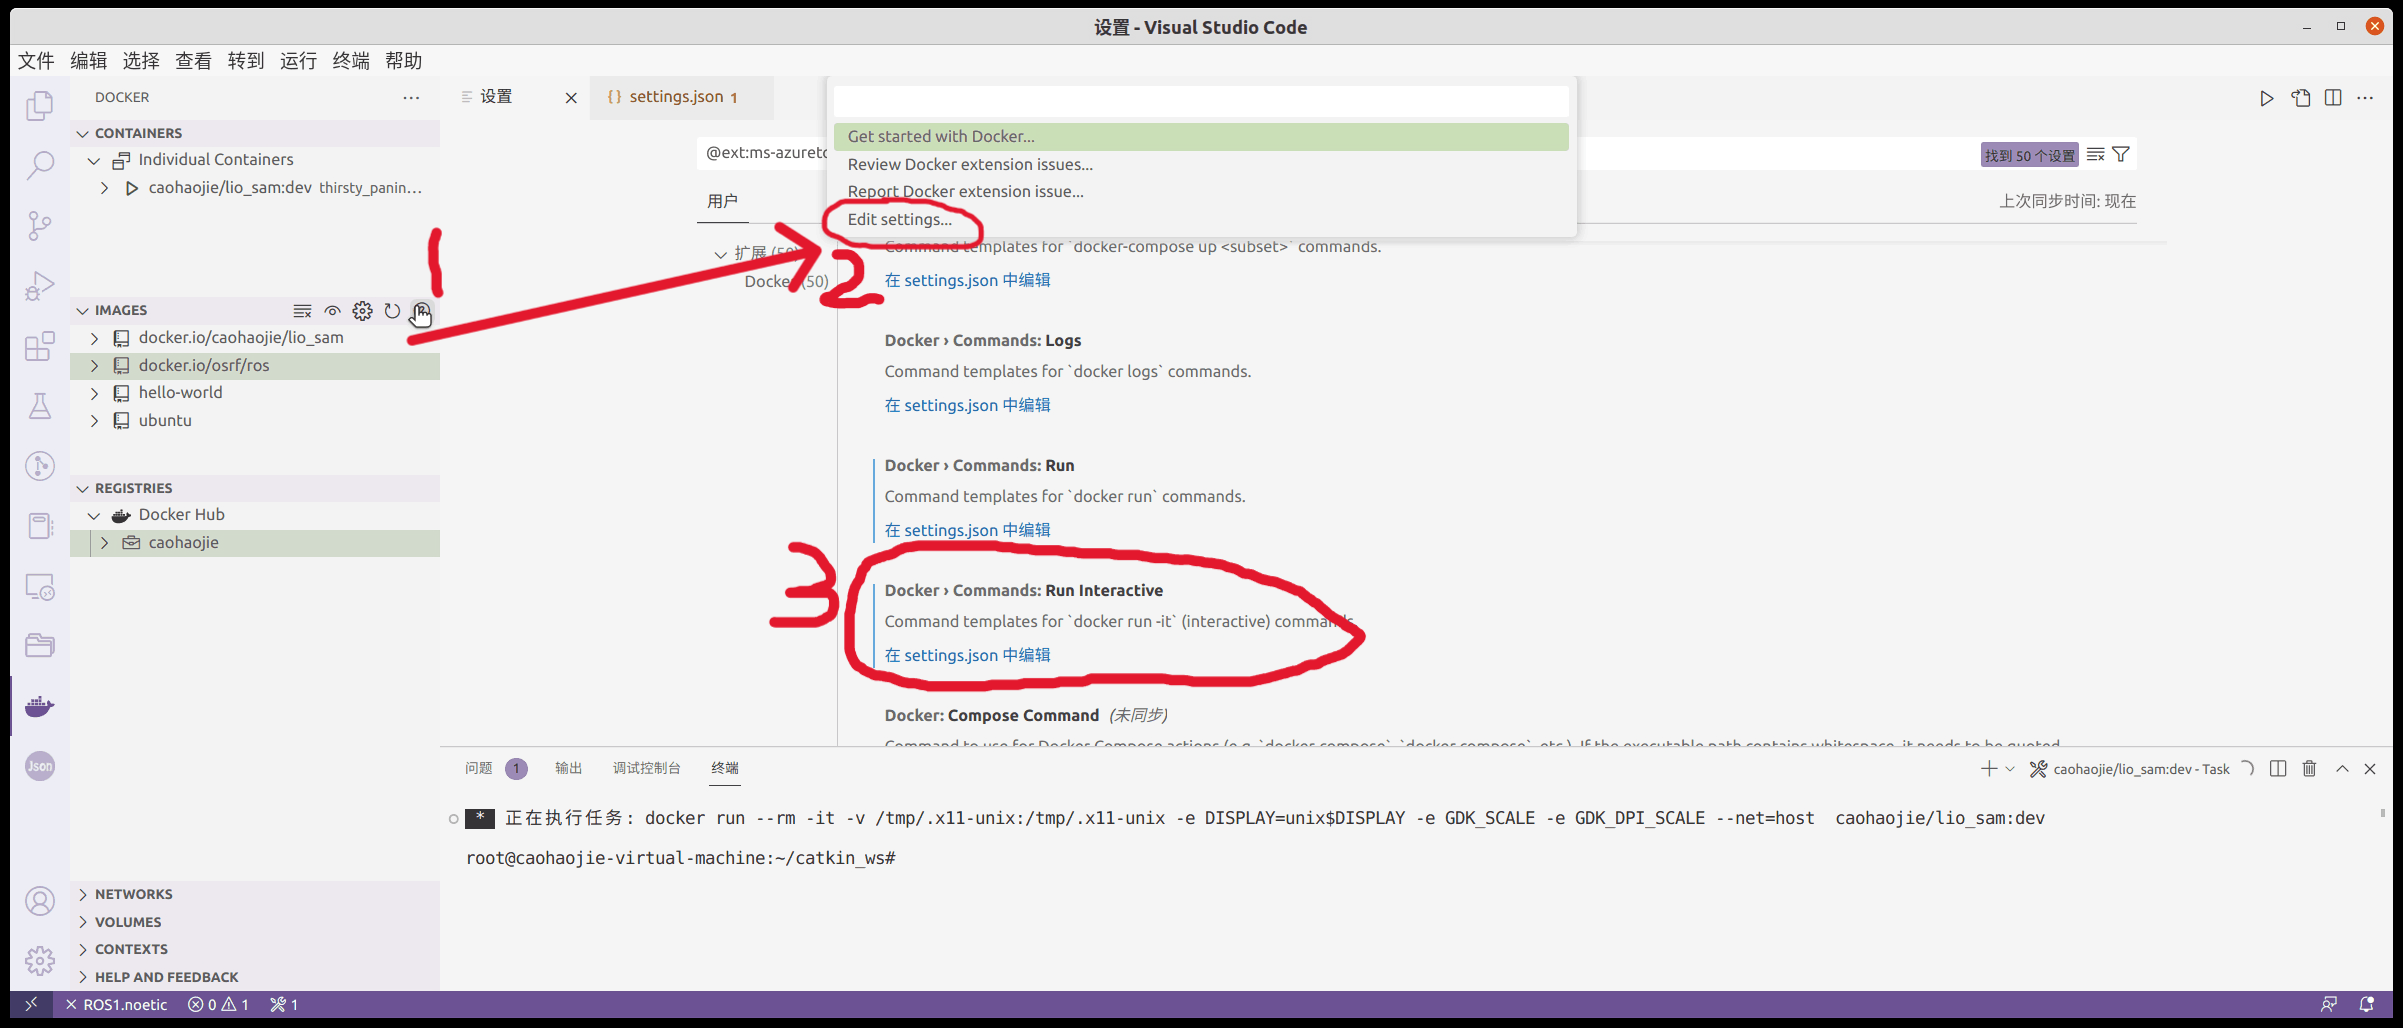The width and height of the screenshot is (2403, 1028).
Task: Open the Search view in activity bar
Action: 40,165
